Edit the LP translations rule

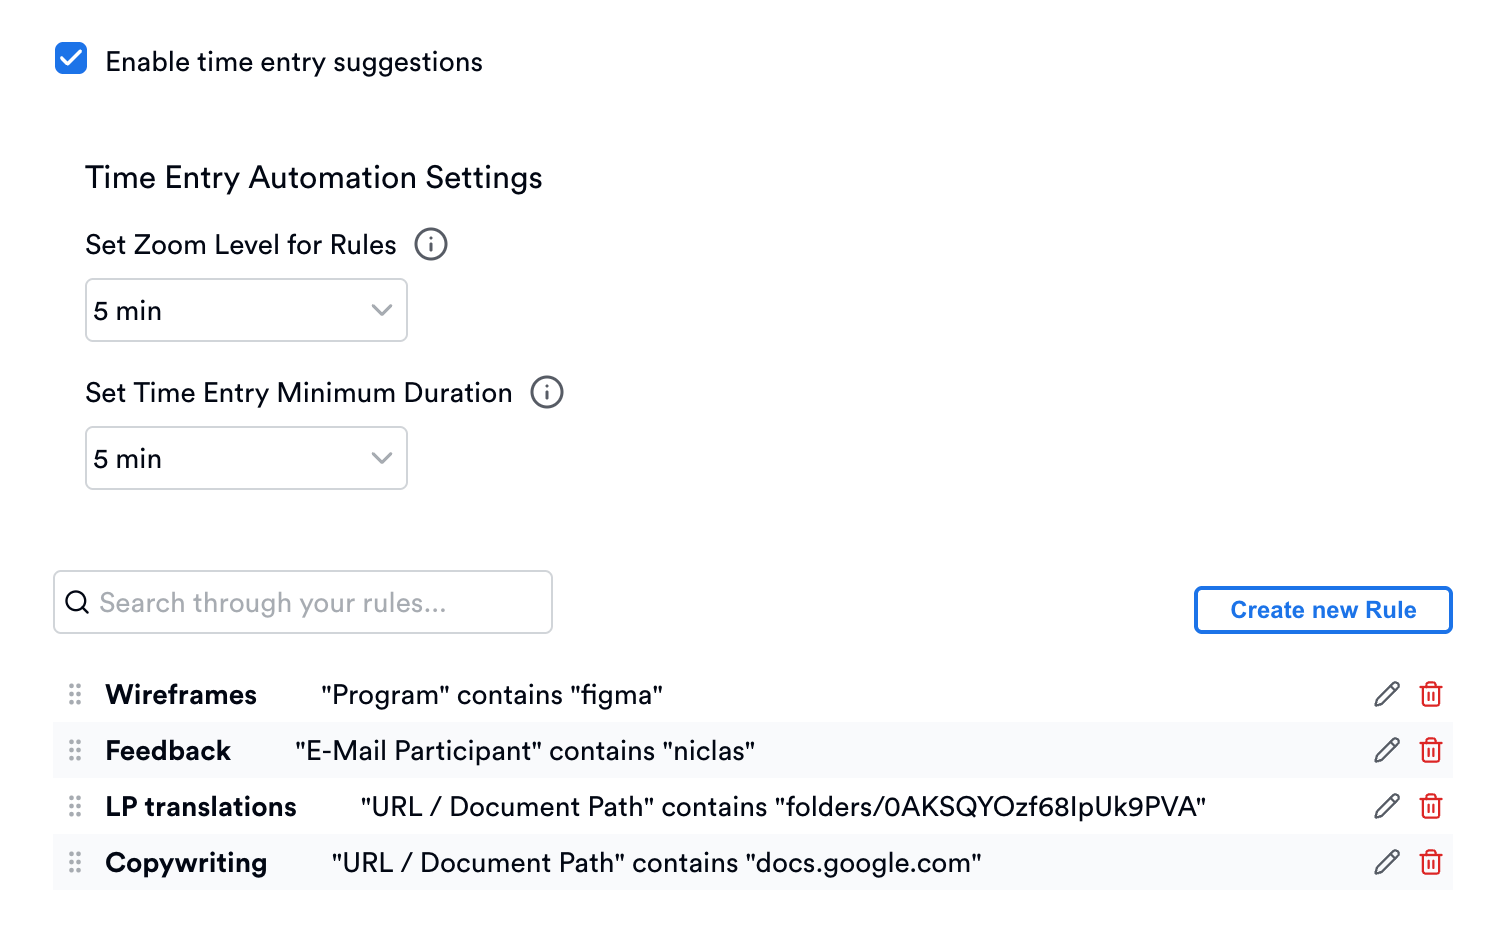1386,806
